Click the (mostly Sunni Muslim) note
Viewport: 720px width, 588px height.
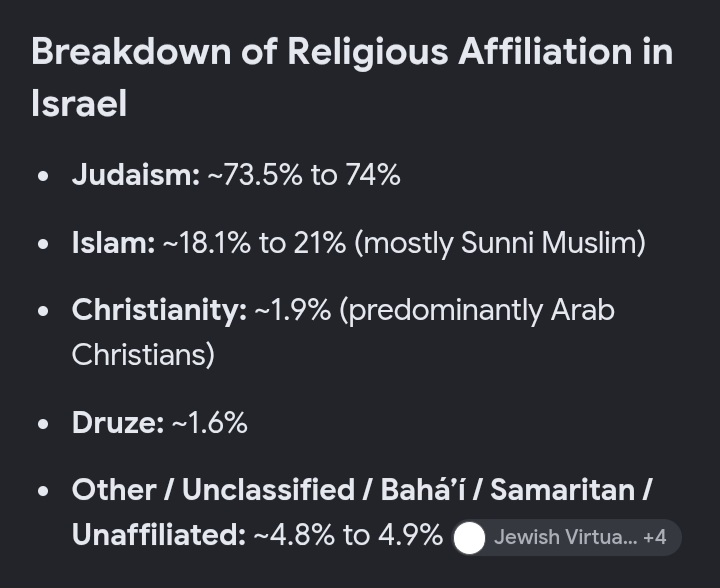tap(500, 243)
